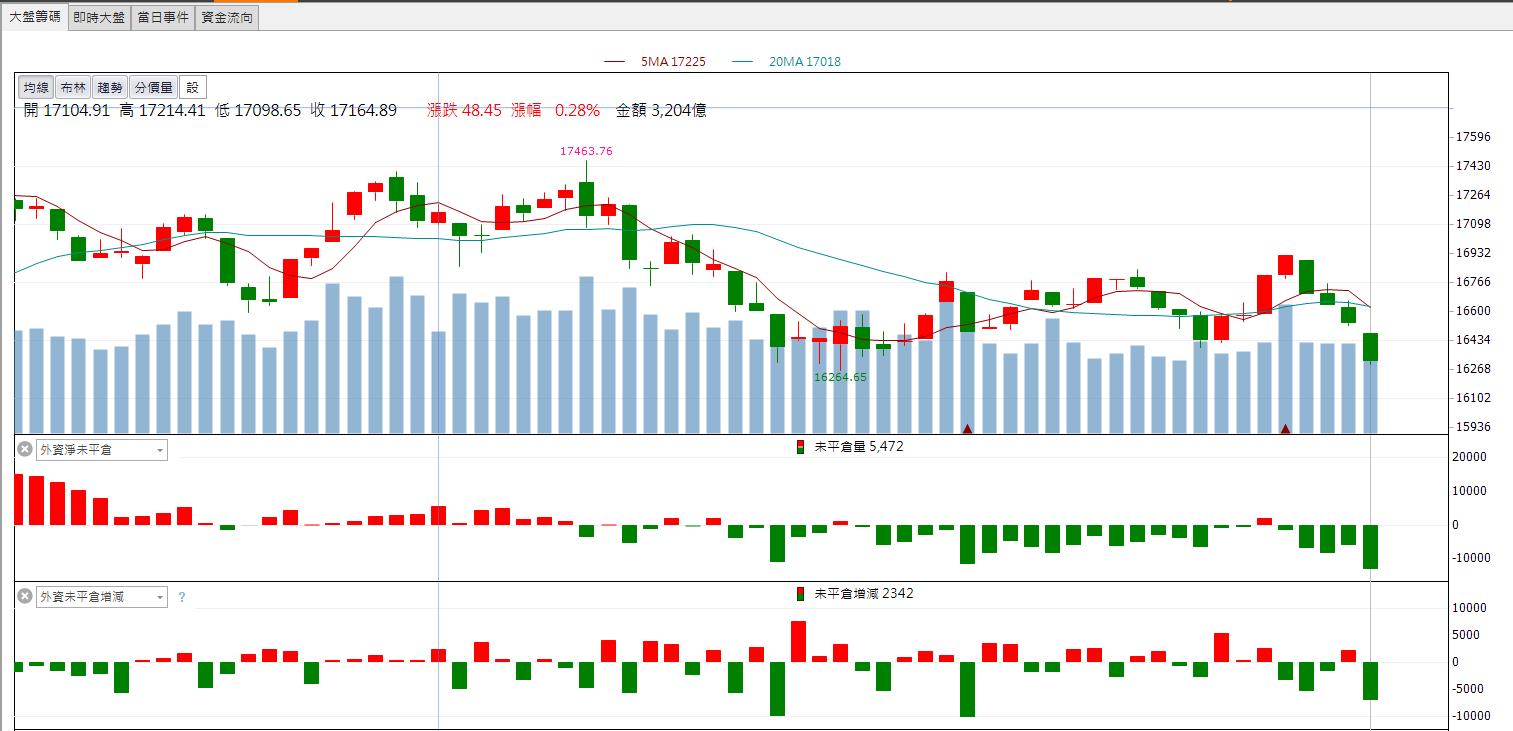Select the 收 17164.89 closing value
This screenshot has width=1513, height=731.
[x=354, y=111]
